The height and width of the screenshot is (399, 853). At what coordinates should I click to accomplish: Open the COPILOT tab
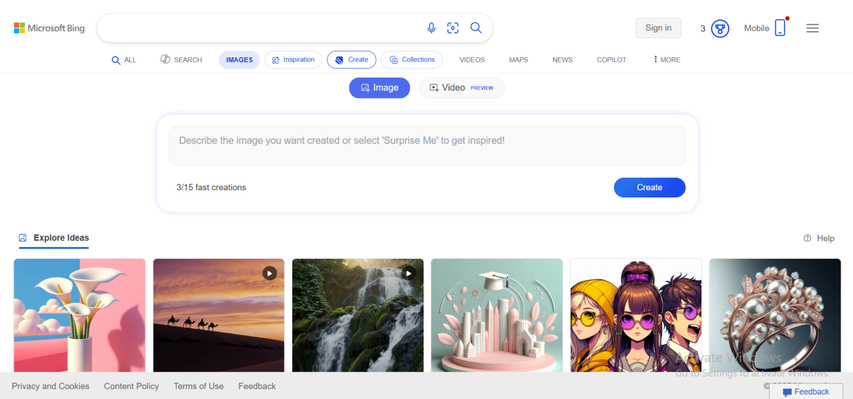(611, 60)
